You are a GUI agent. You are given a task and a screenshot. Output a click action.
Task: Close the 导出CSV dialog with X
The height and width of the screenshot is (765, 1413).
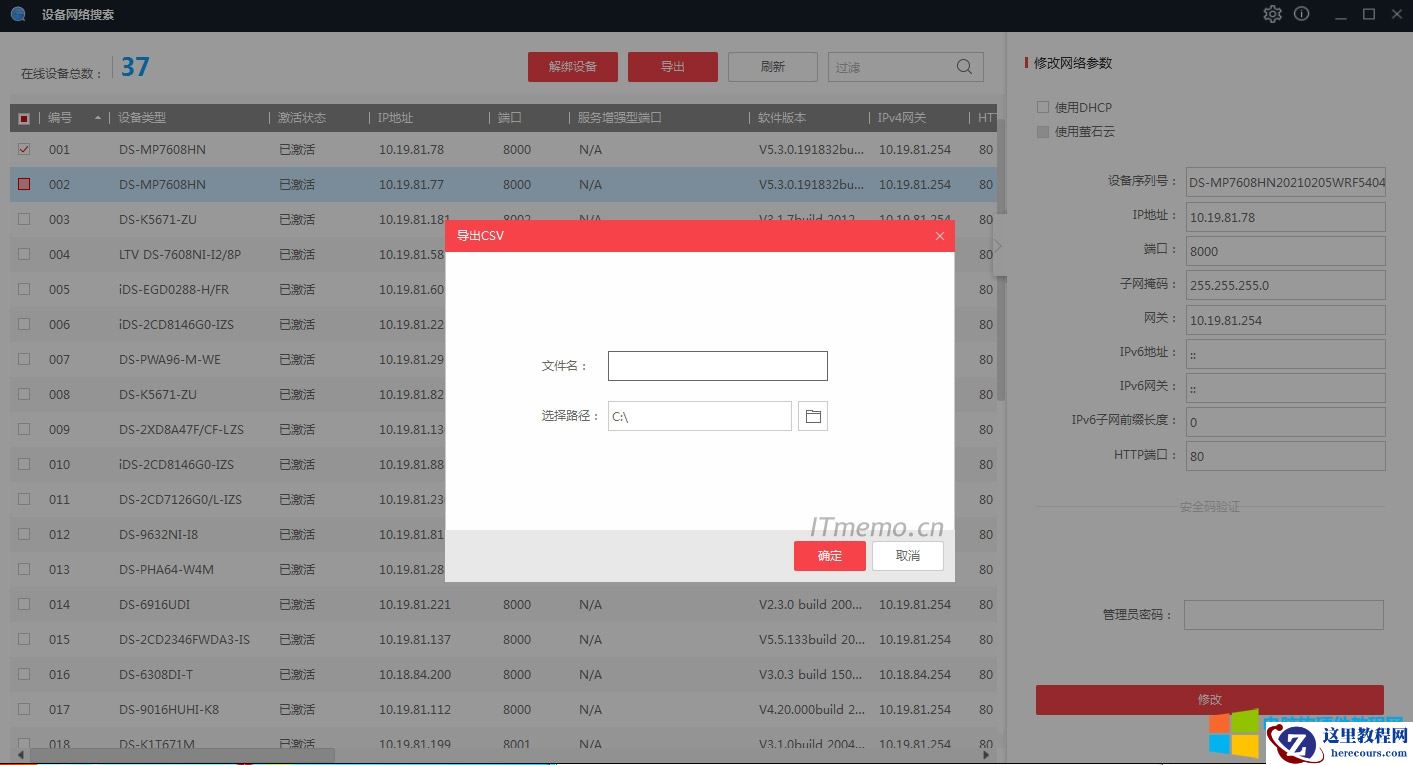pos(940,236)
